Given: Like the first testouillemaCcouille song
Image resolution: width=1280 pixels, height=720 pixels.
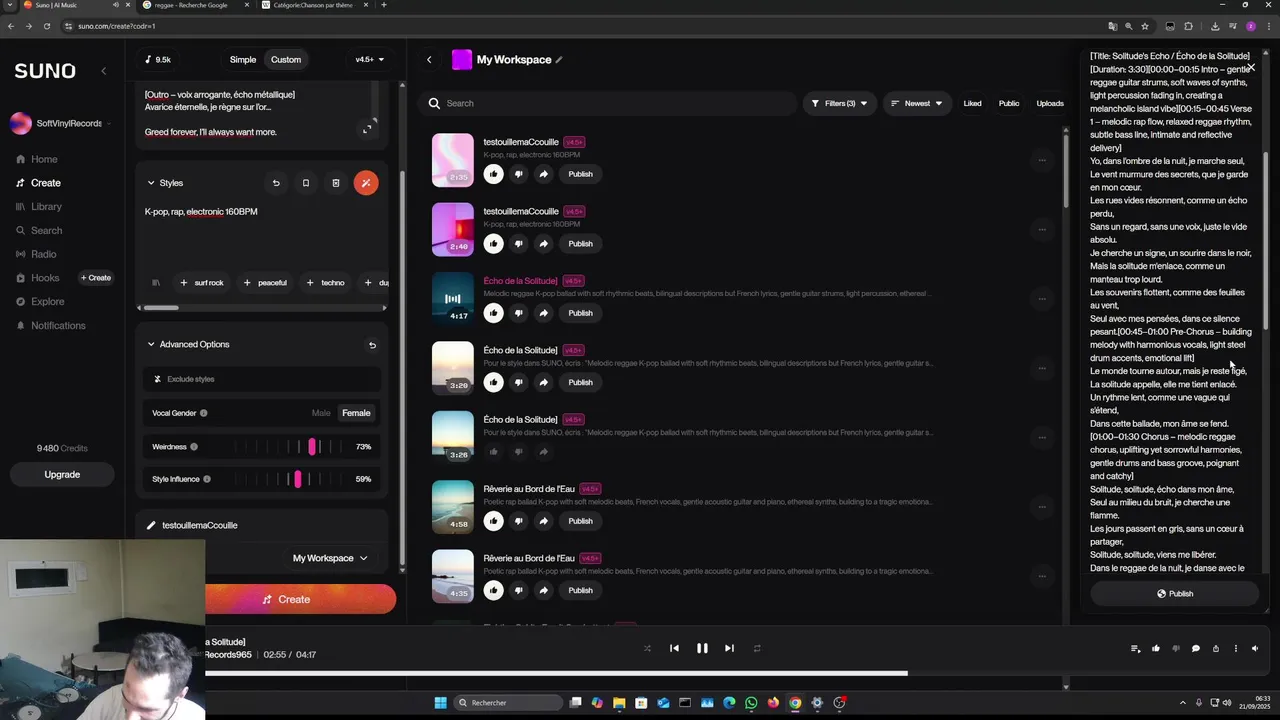Looking at the screenshot, I should (493, 174).
